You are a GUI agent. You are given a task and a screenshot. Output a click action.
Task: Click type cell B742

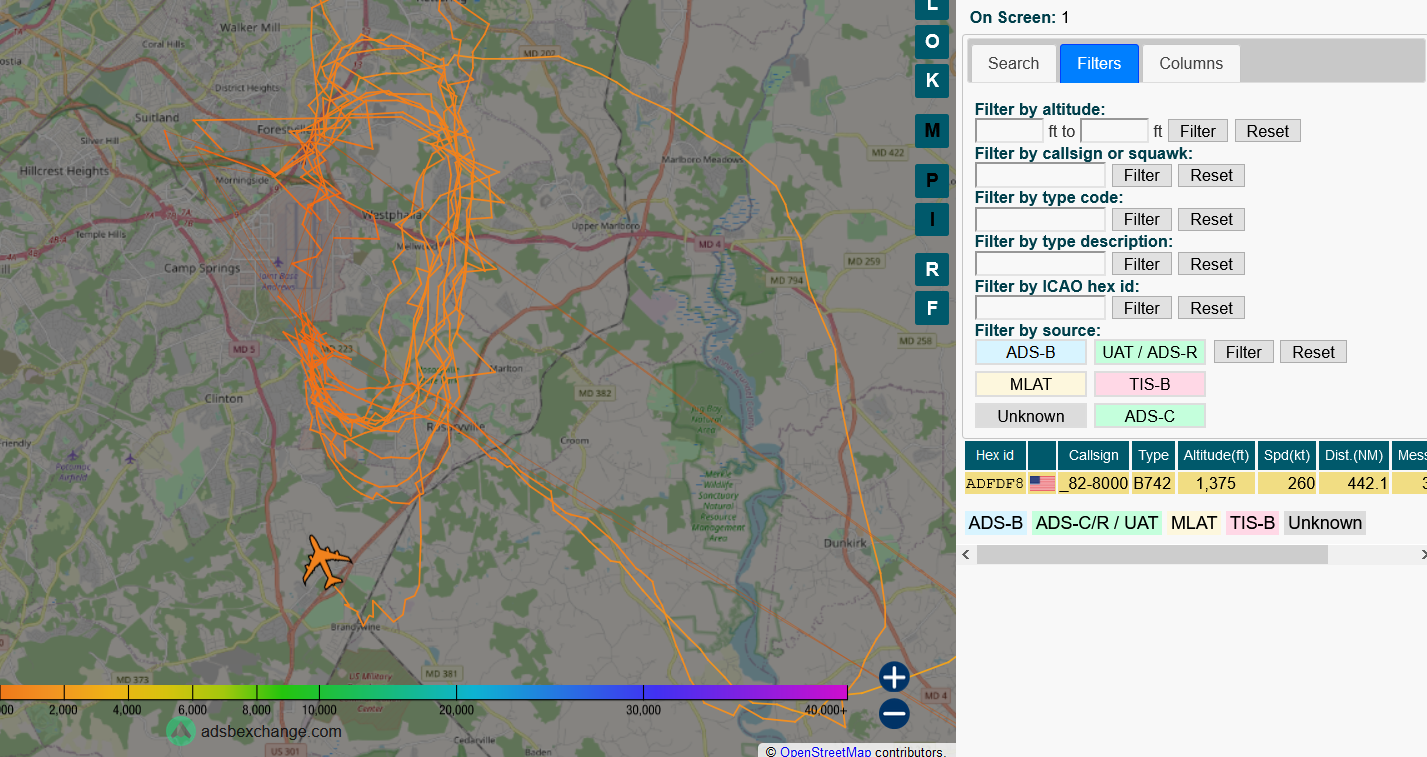click(1153, 483)
